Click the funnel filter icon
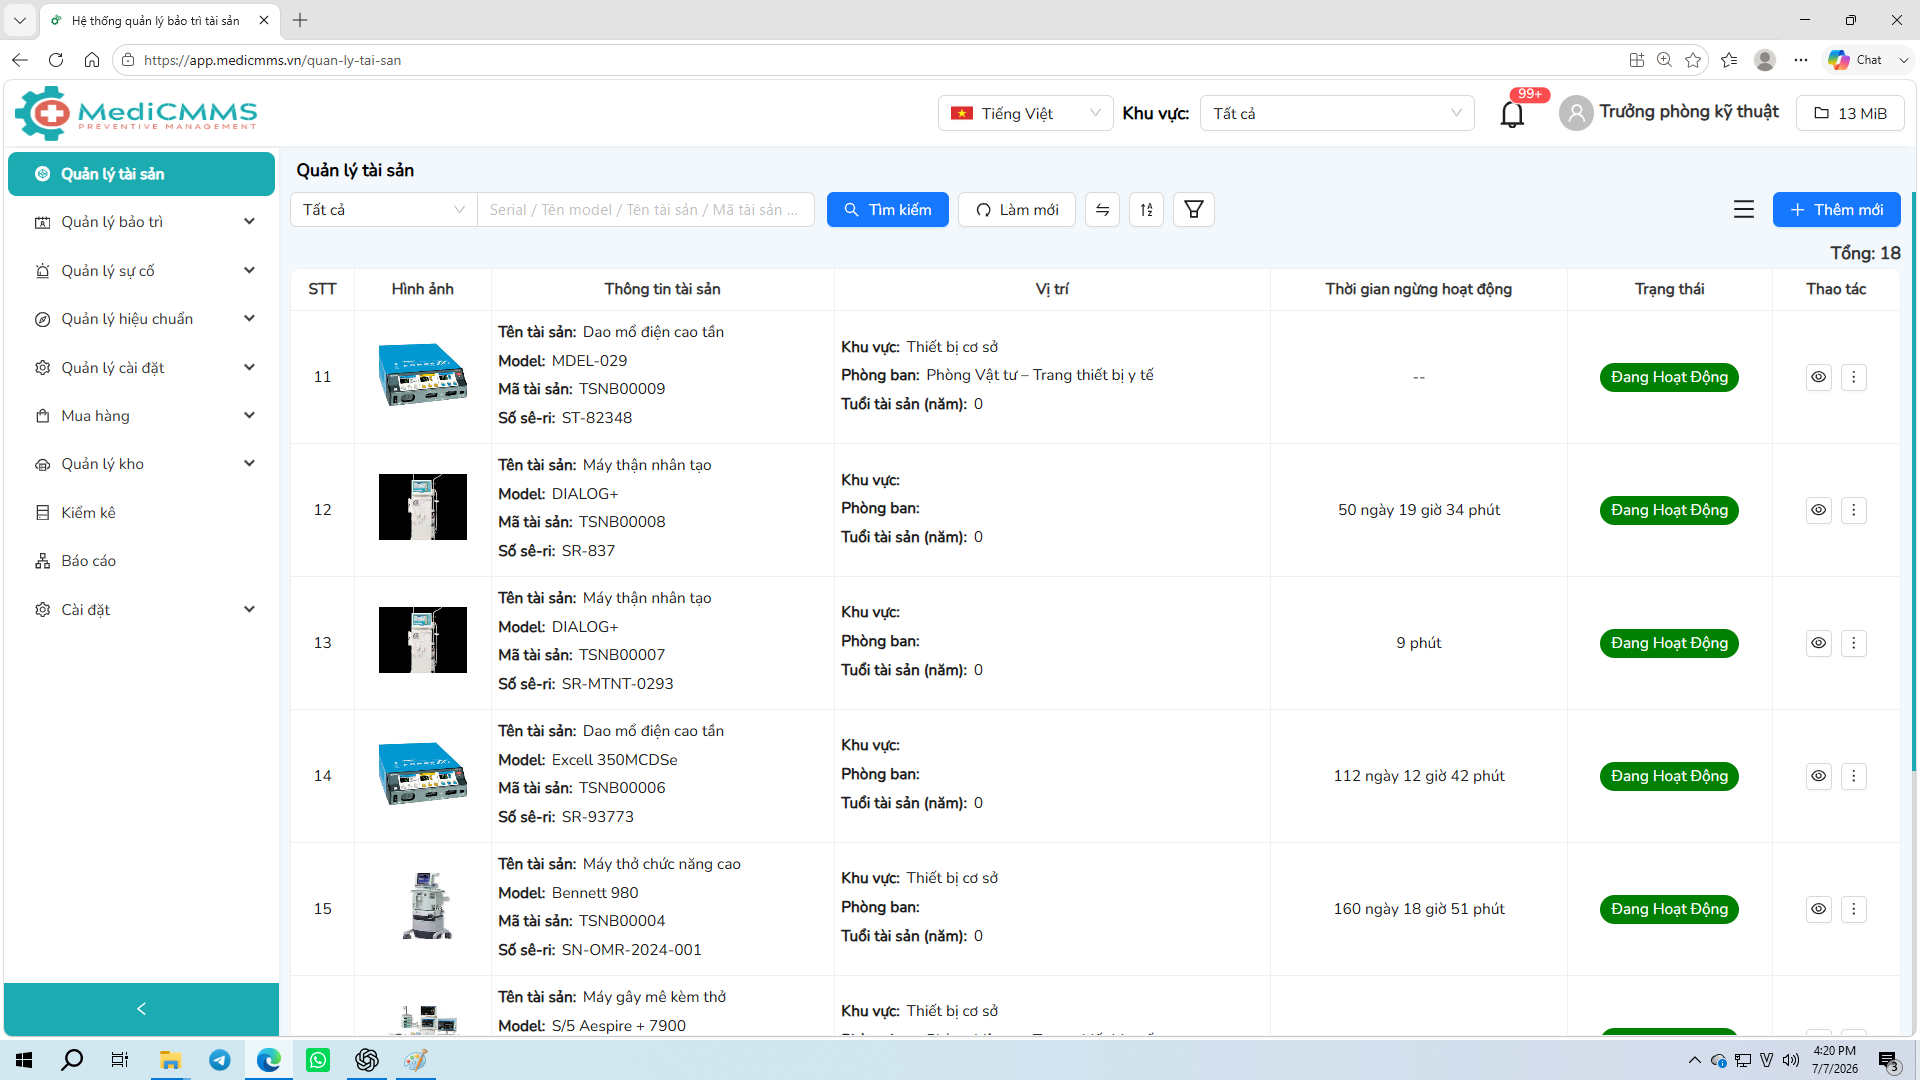 pos(1193,210)
